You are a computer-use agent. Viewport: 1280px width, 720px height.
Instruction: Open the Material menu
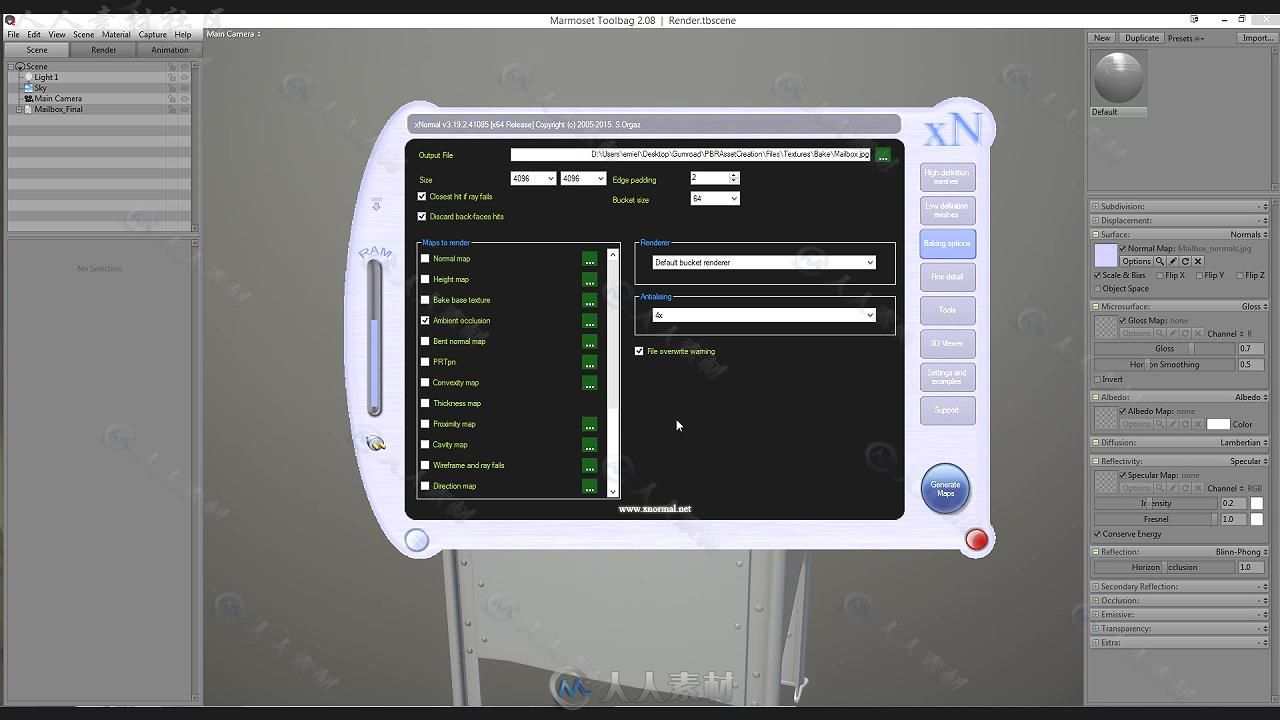click(x=116, y=34)
